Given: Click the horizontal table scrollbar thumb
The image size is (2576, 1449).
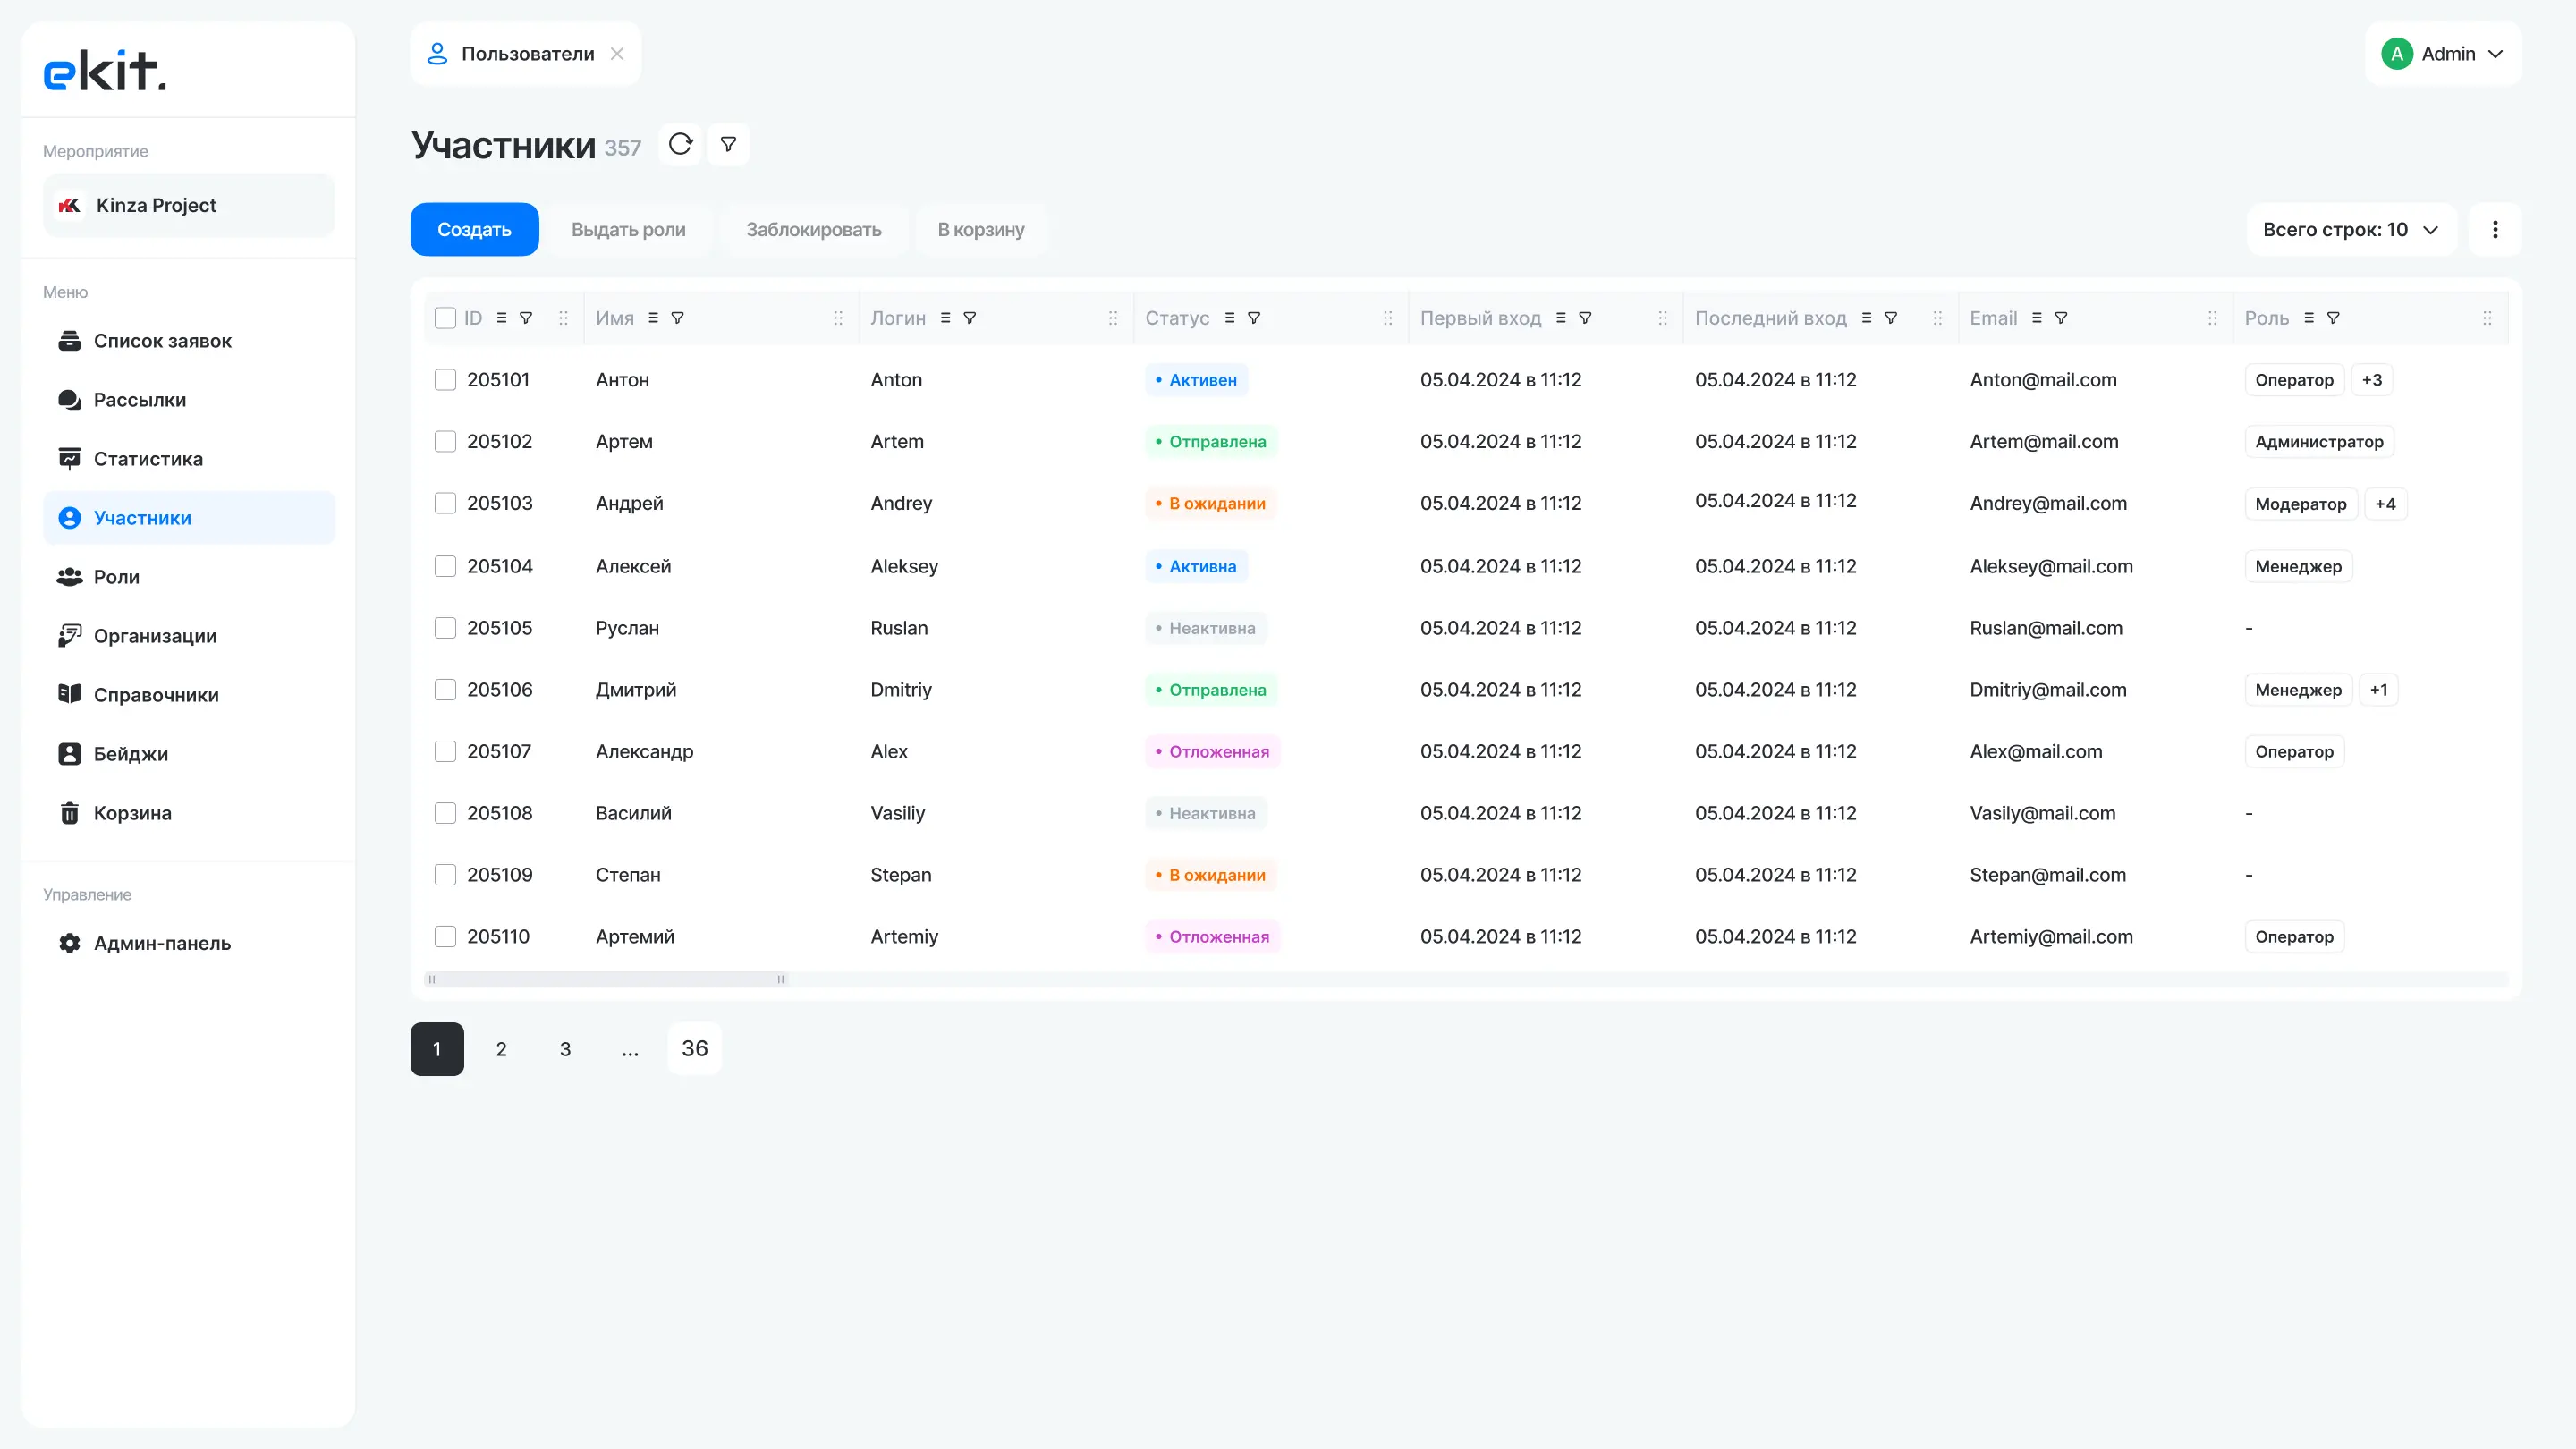Looking at the screenshot, I should (606, 979).
